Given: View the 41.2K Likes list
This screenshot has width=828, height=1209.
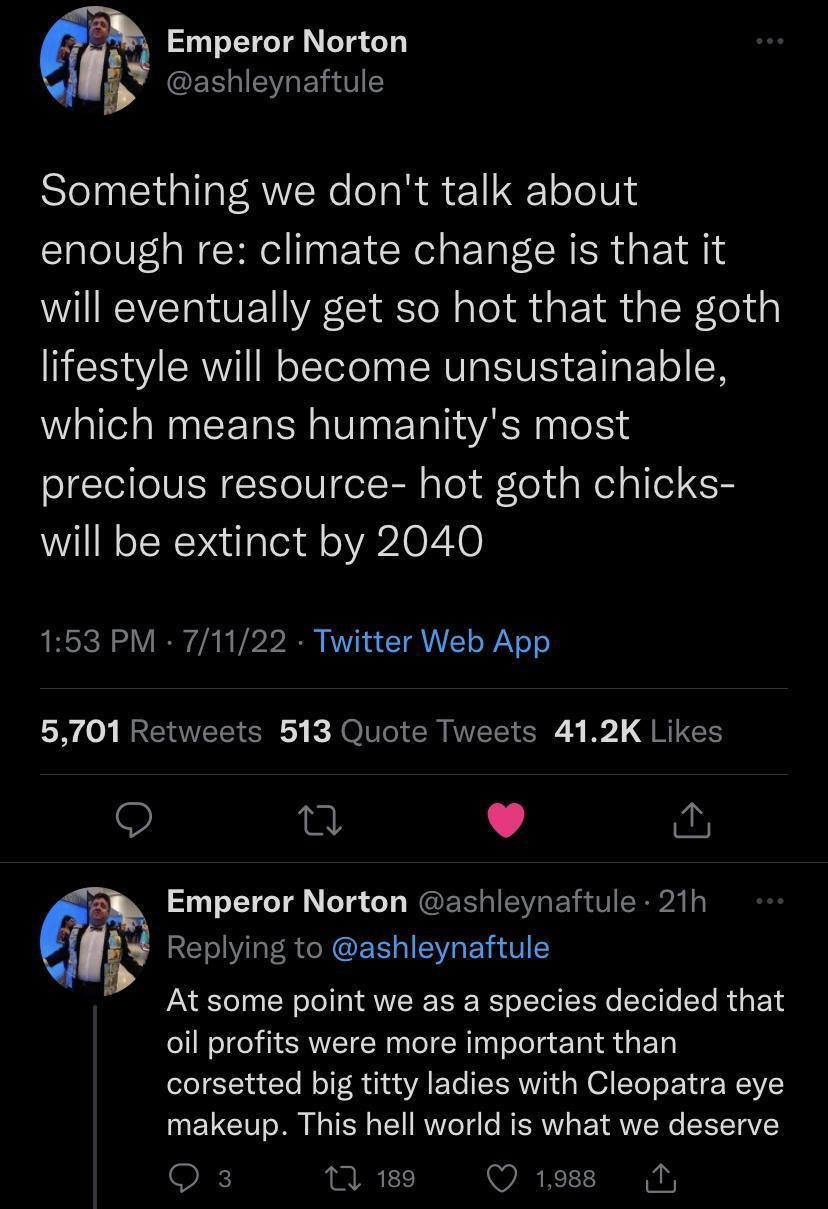Looking at the screenshot, I should click(637, 731).
